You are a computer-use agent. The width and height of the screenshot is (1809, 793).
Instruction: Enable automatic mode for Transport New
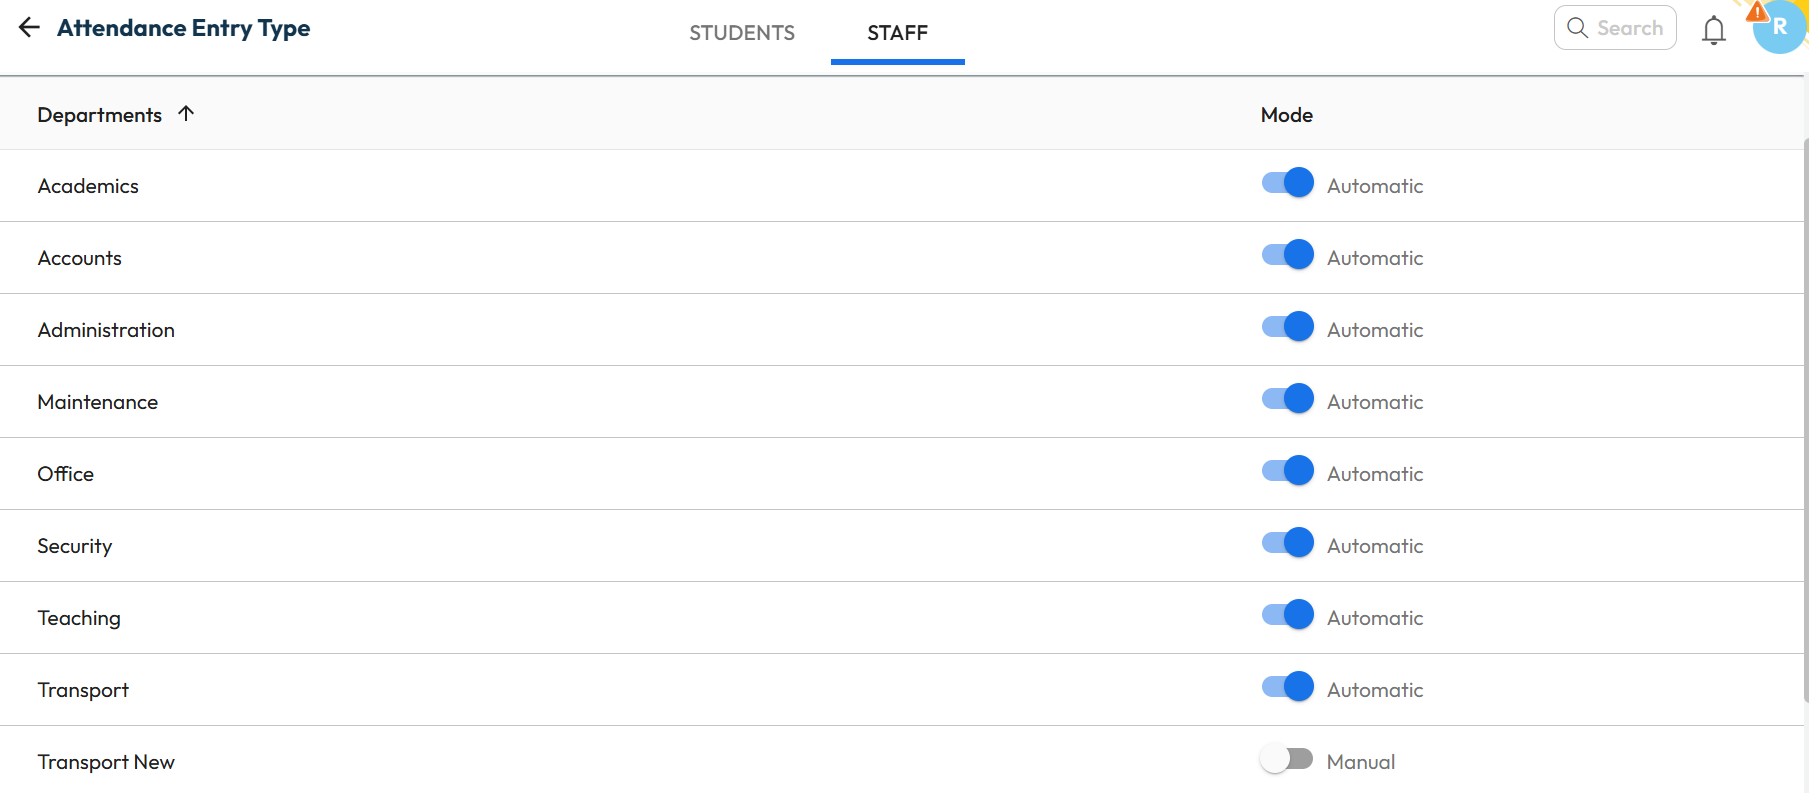point(1287,760)
